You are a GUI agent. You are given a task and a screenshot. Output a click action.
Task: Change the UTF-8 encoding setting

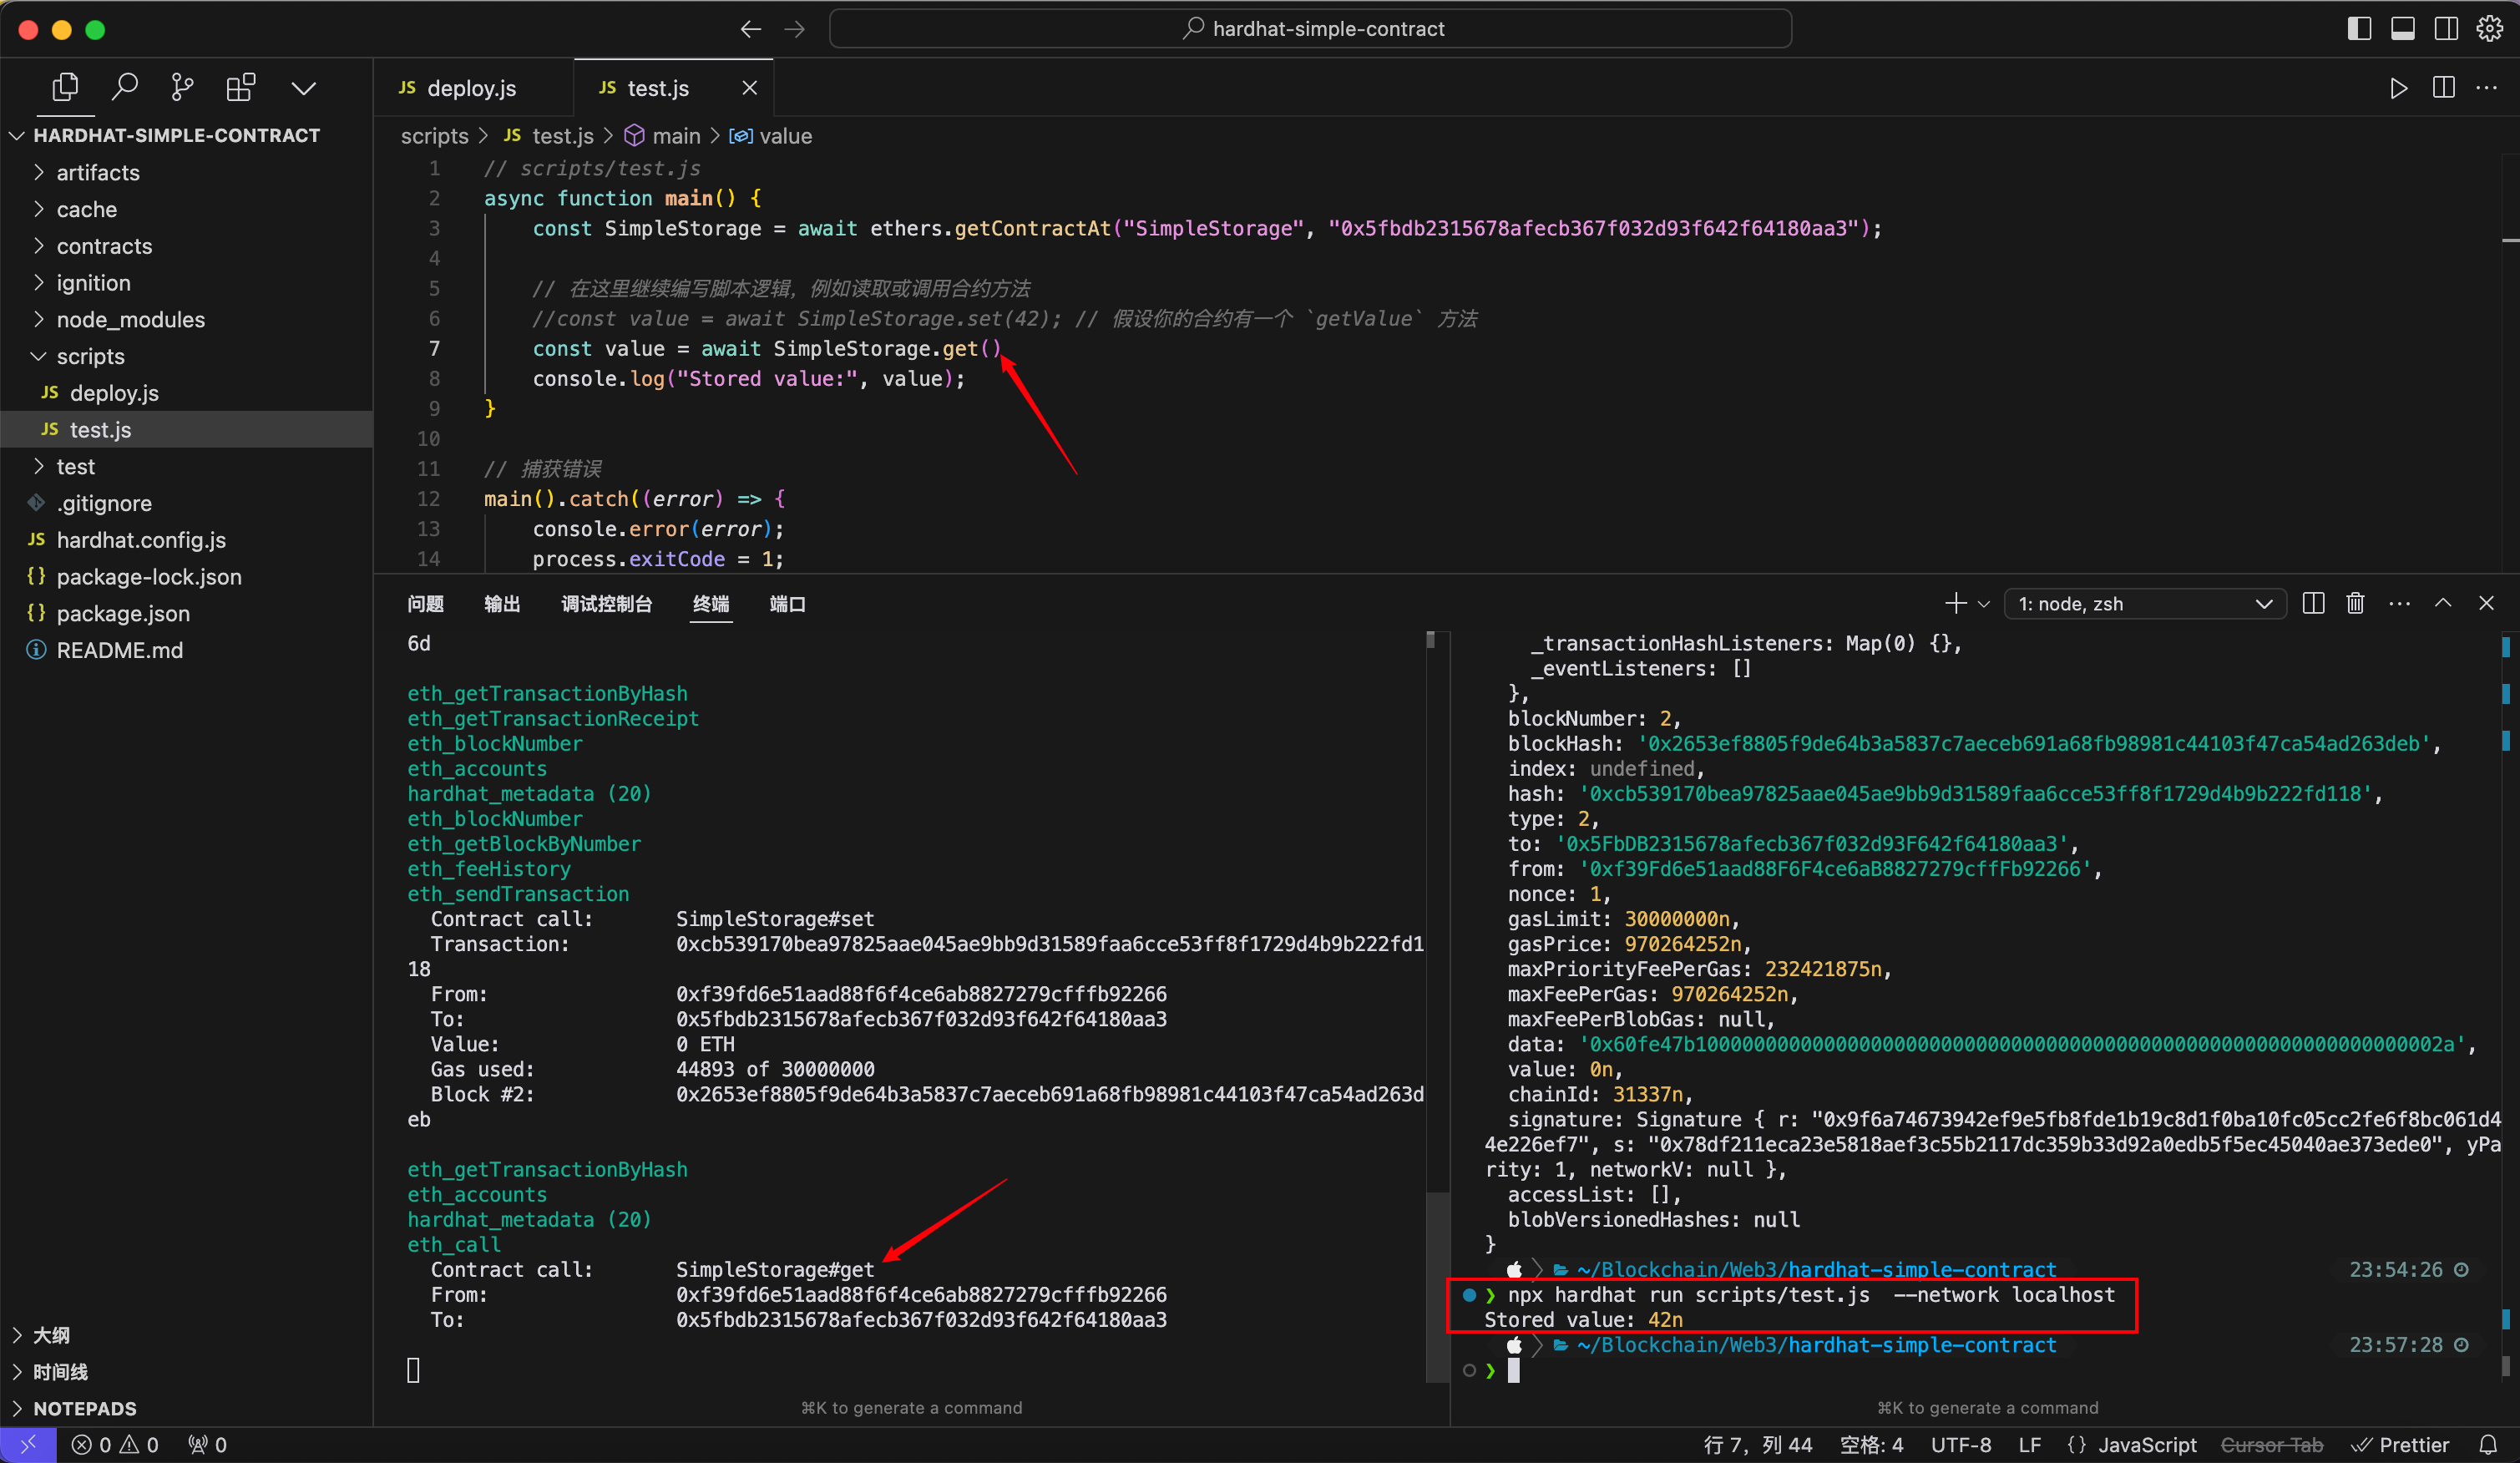tap(1960, 1445)
